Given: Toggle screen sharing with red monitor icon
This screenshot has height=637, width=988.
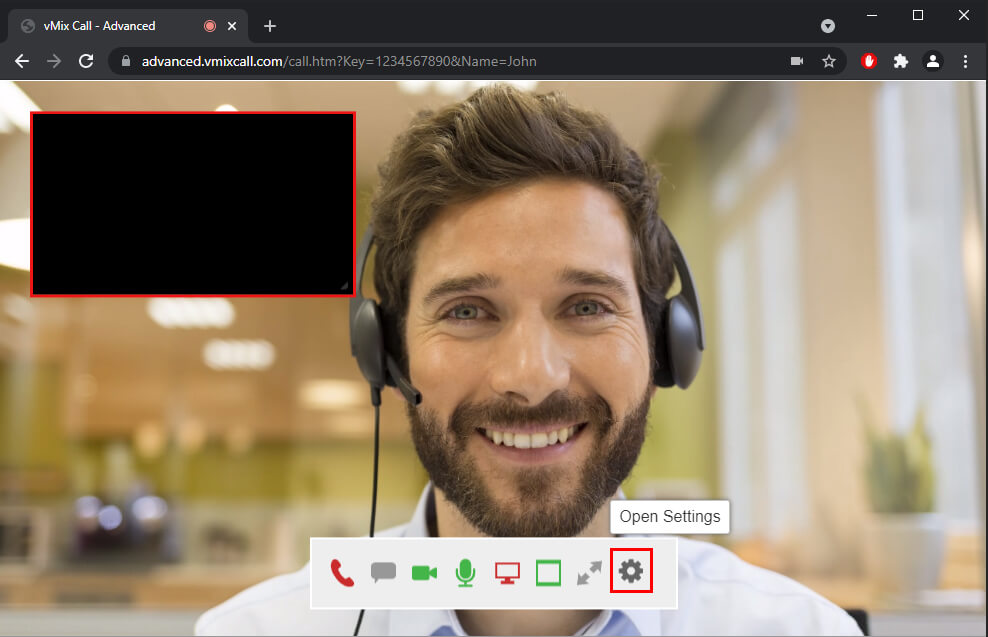Looking at the screenshot, I should [507, 573].
